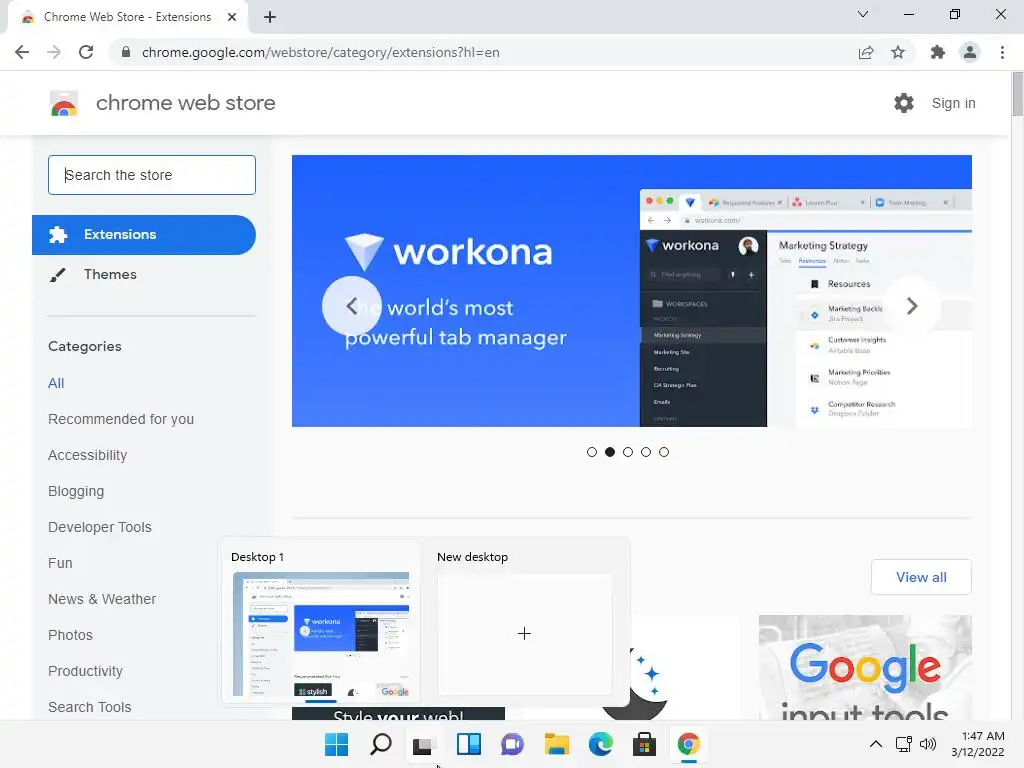Open Google Input Tools card

coord(865,667)
